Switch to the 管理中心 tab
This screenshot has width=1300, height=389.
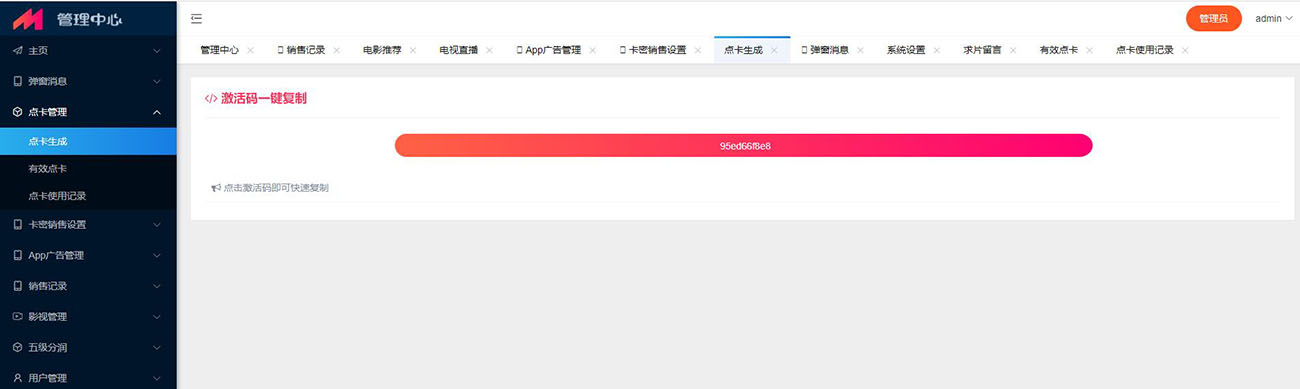219,49
